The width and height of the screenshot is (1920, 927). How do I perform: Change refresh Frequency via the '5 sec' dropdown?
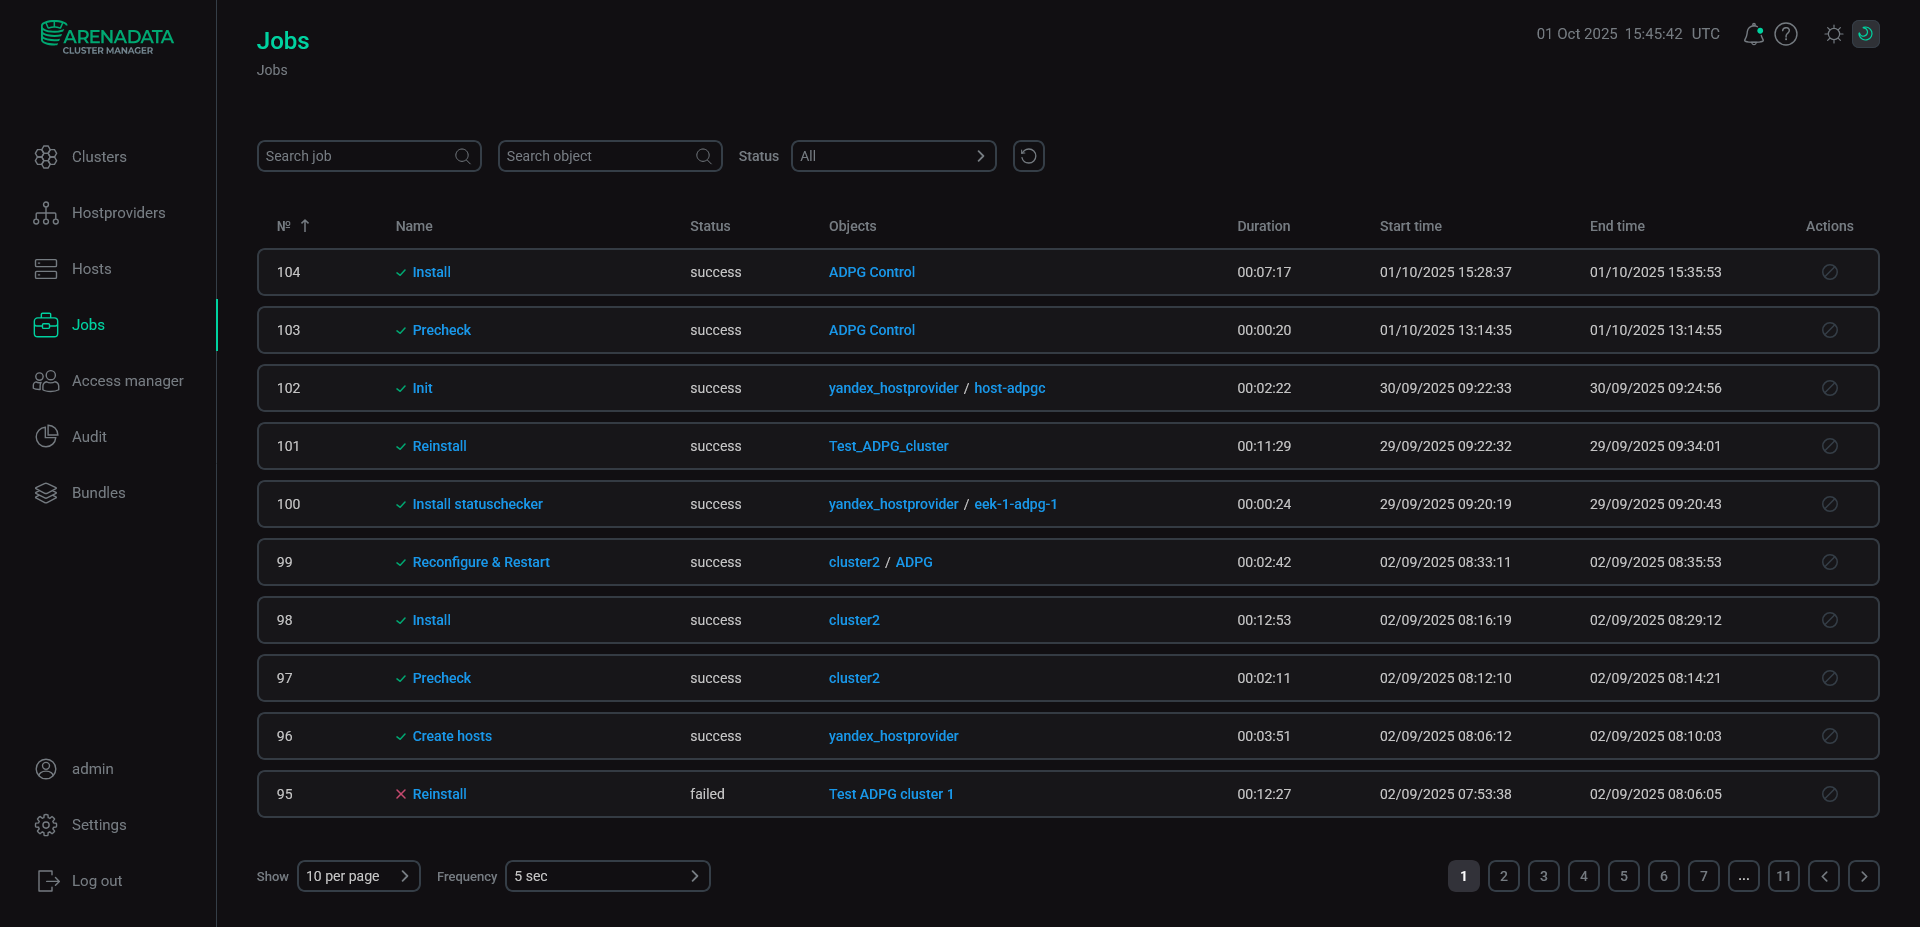pos(607,875)
